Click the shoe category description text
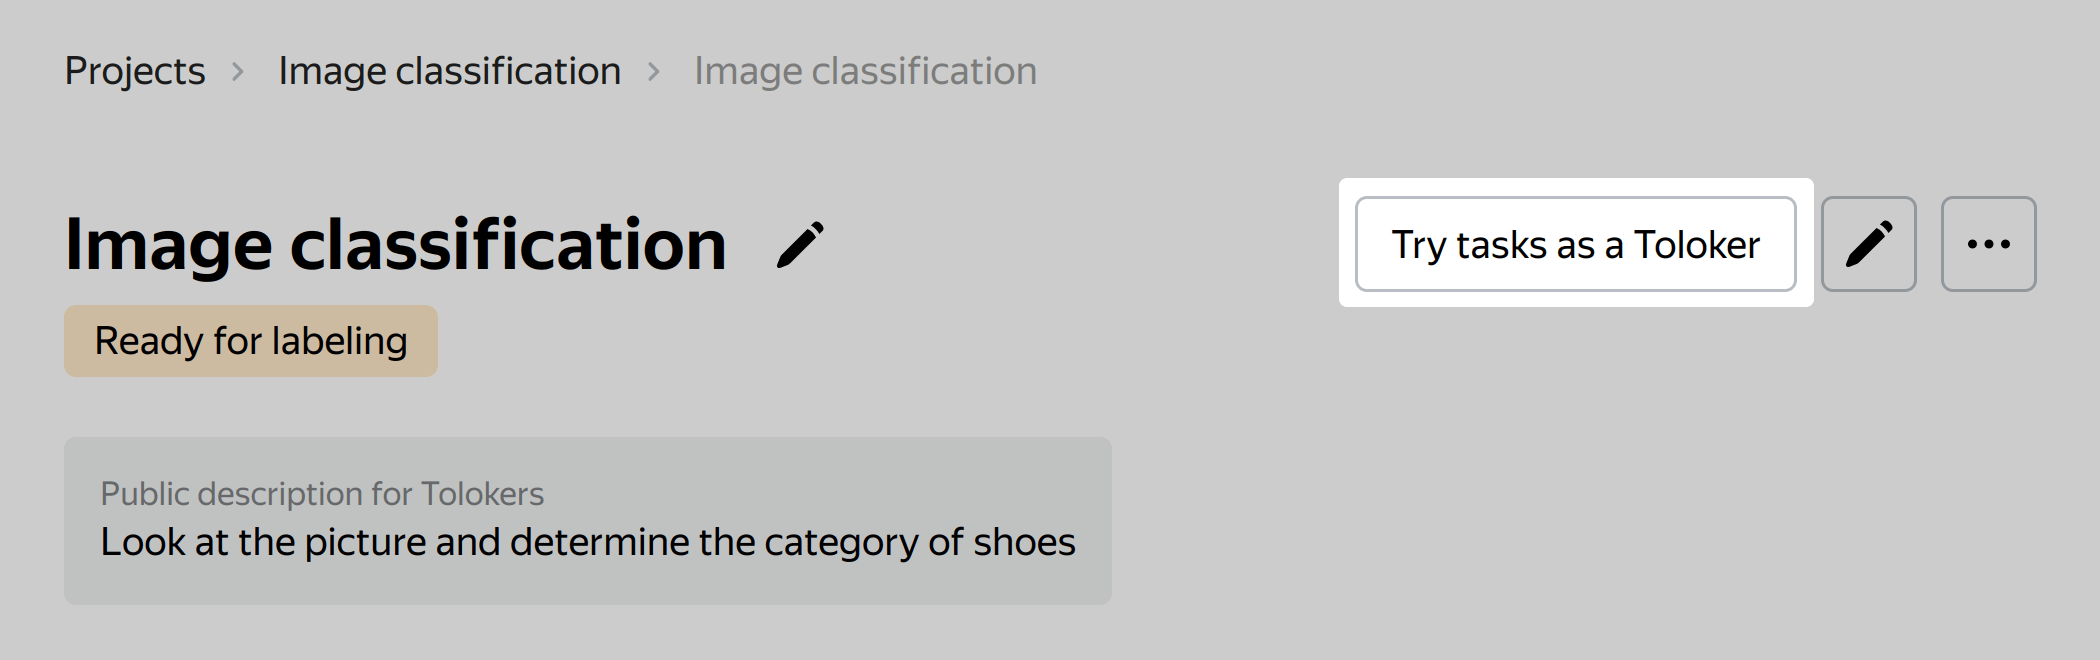Viewport: 2100px width, 660px height. coord(588,542)
